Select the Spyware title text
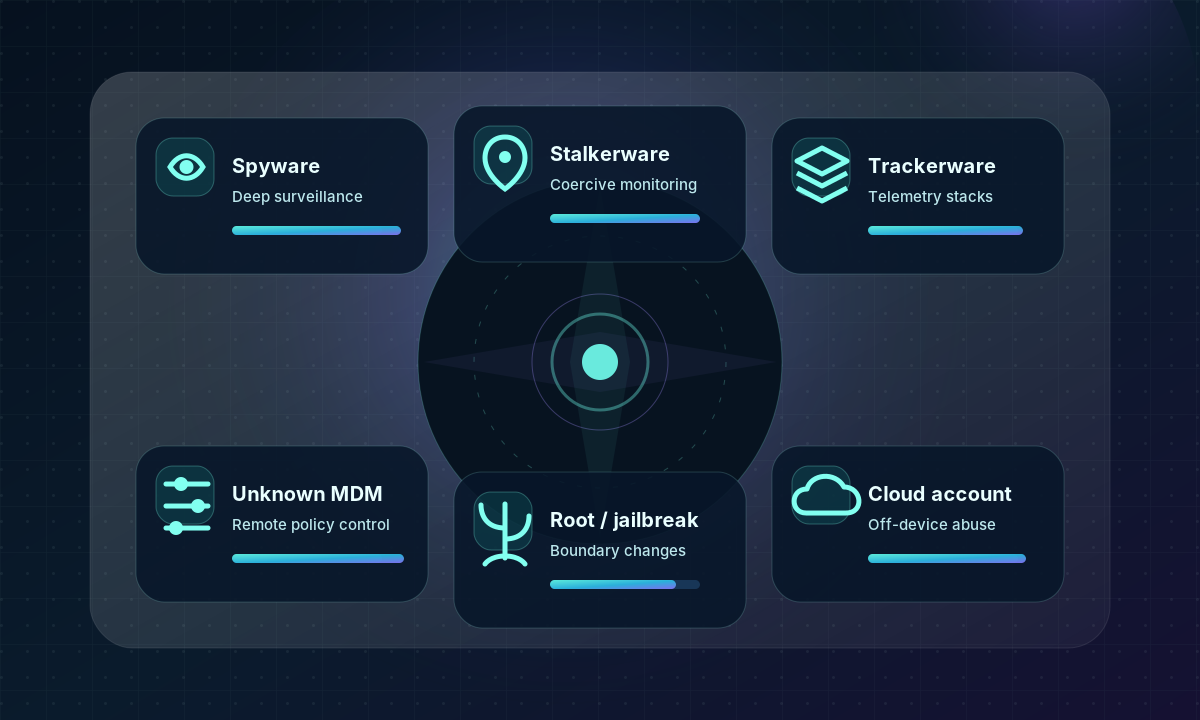Image resolution: width=1200 pixels, height=720 pixels. pyautogui.click(x=276, y=166)
